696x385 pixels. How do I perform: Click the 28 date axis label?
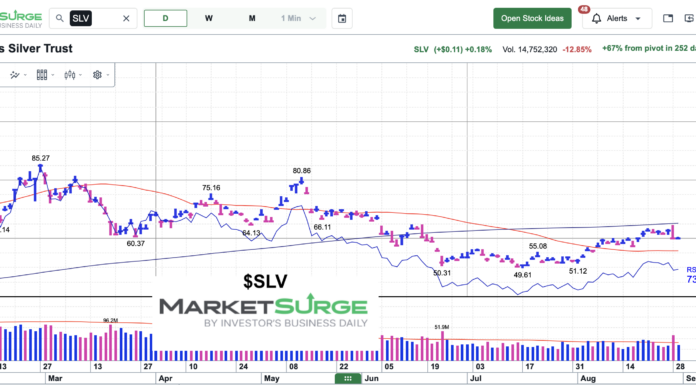pos(680,367)
